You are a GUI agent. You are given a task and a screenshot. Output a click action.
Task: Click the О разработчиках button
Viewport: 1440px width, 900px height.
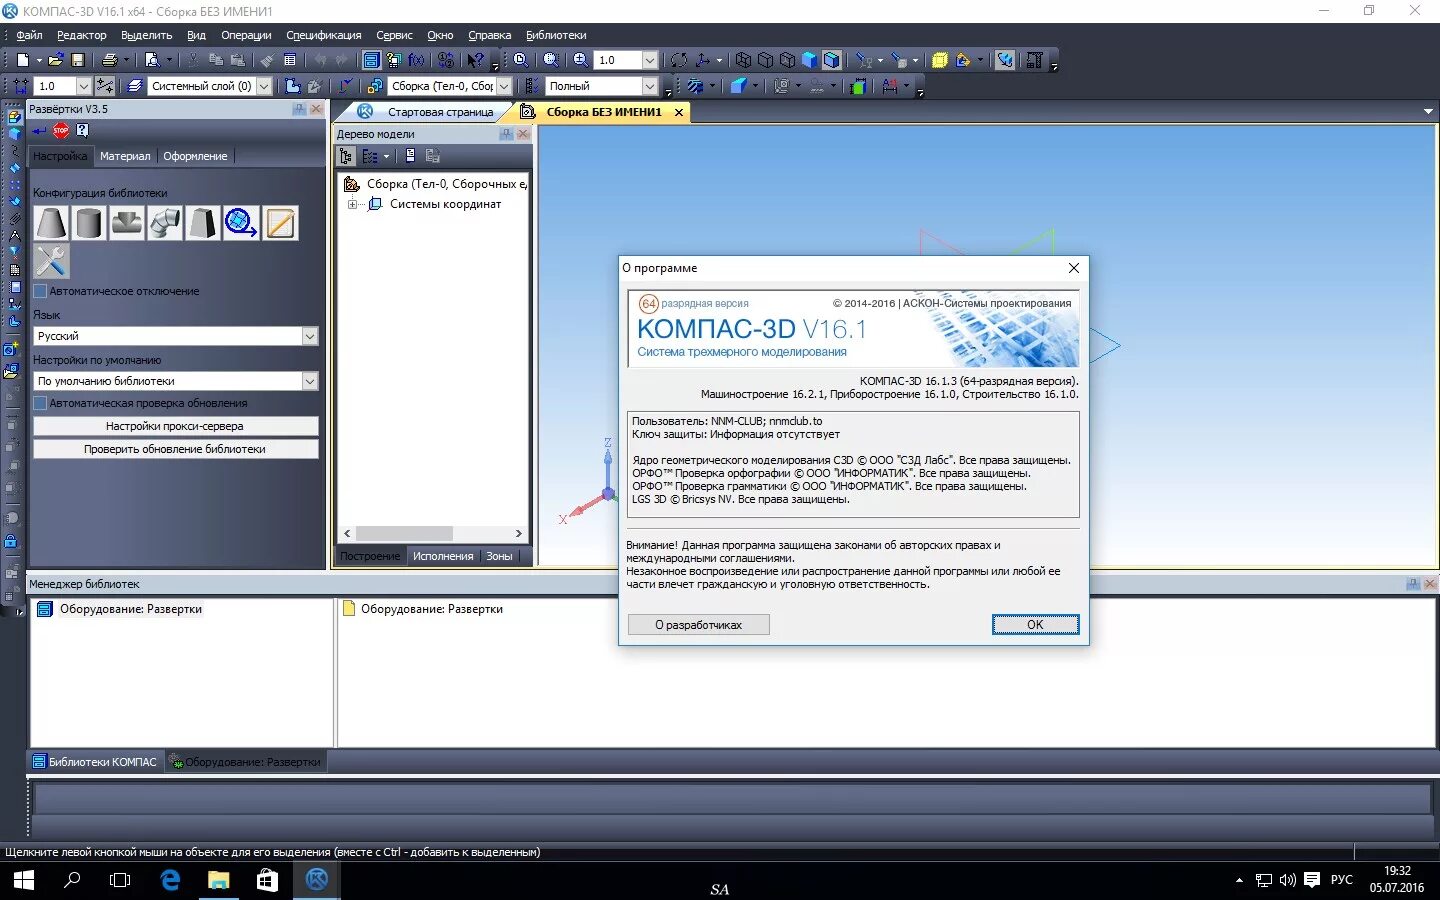tap(699, 624)
